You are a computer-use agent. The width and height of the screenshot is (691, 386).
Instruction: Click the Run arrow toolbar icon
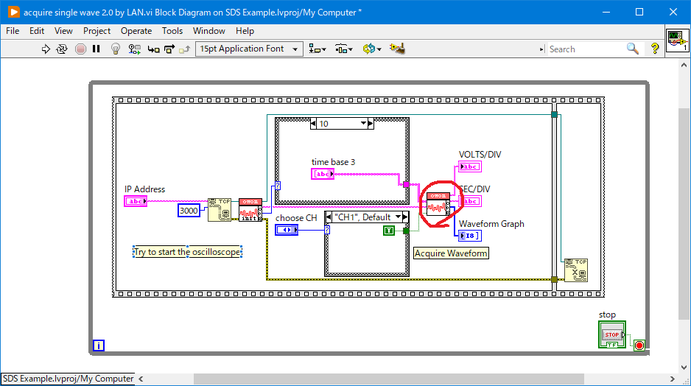45,49
